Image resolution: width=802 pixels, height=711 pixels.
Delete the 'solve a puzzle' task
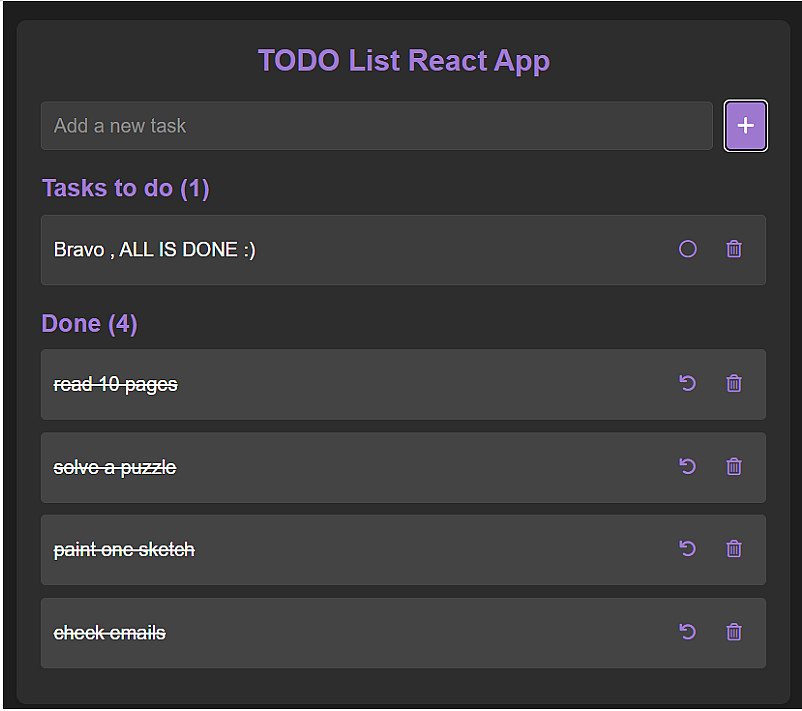[734, 466]
